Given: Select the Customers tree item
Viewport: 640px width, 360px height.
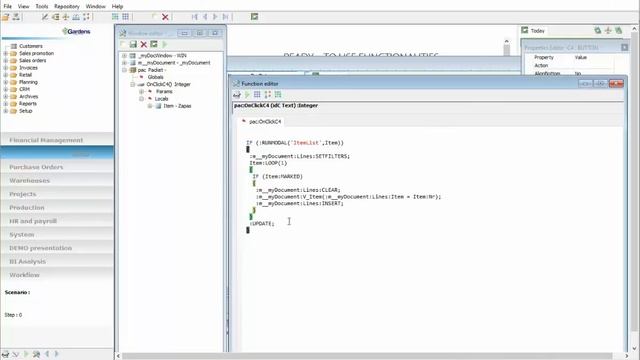Looking at the screenshot, I should click(x=31, y=46).
